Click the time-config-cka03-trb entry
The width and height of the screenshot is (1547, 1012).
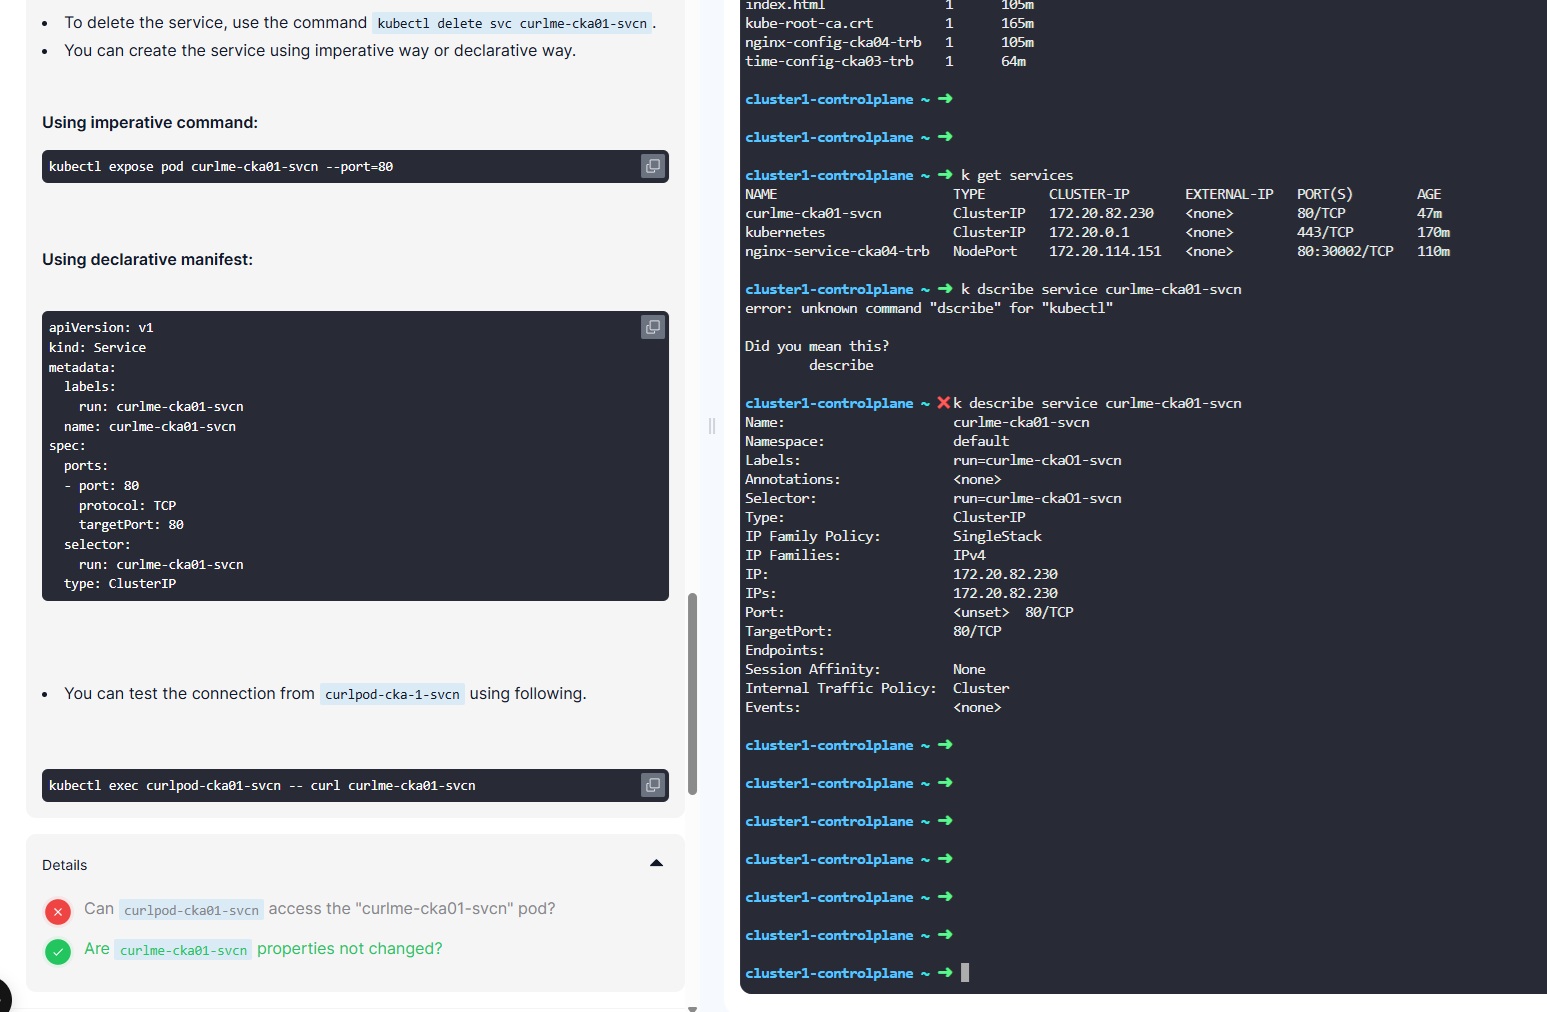829,61
